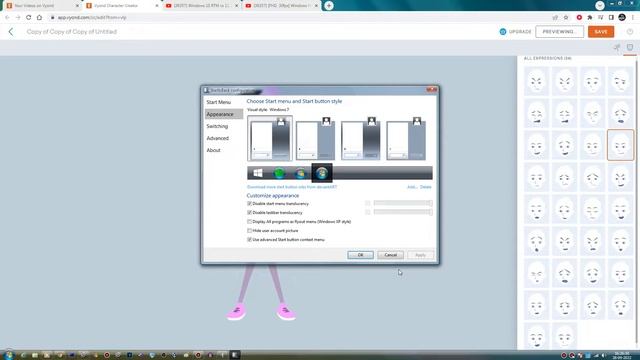
Task: Open a new browser tab with plus icon
Action: pos(329,6)
